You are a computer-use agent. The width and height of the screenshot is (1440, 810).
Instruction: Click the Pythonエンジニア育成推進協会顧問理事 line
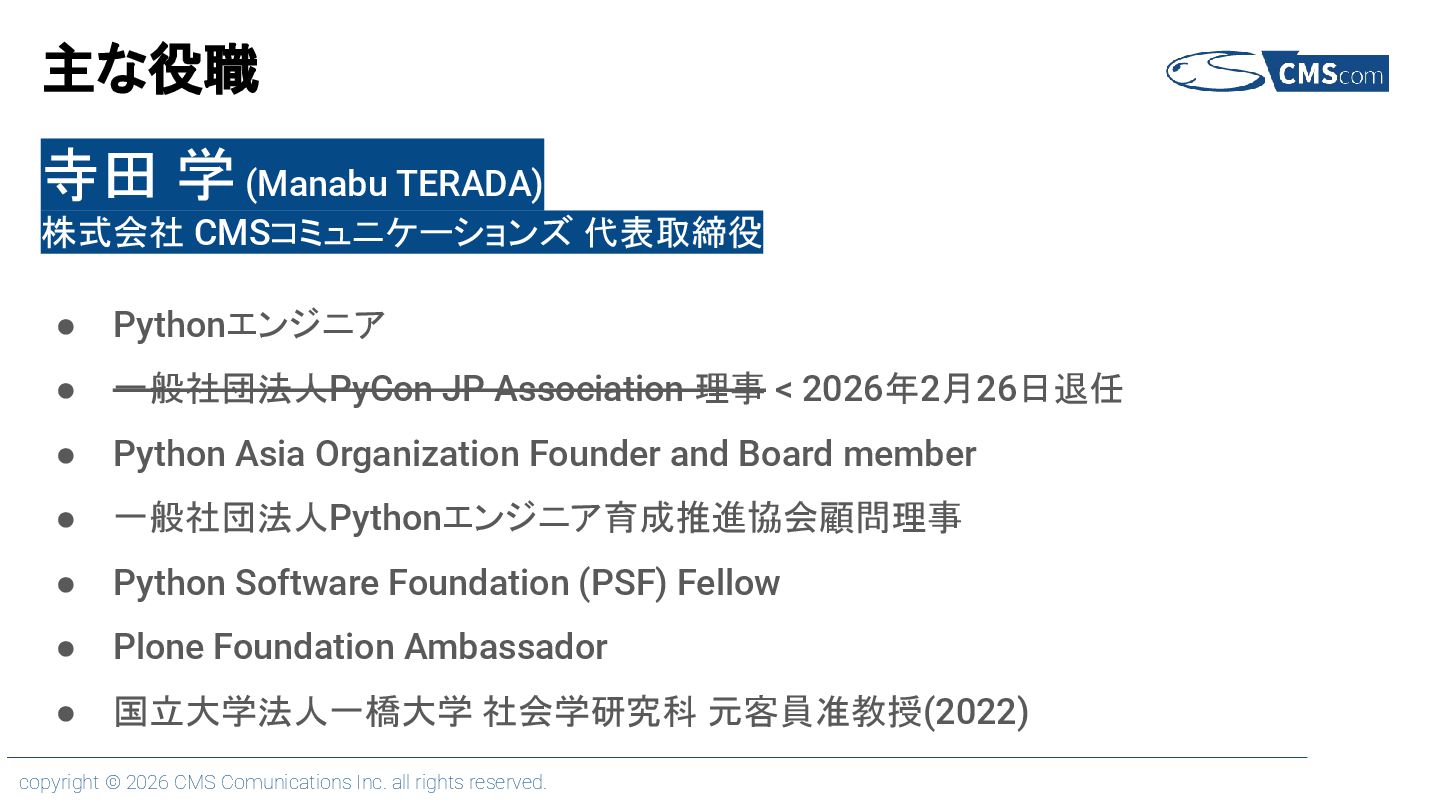[537, 518]
